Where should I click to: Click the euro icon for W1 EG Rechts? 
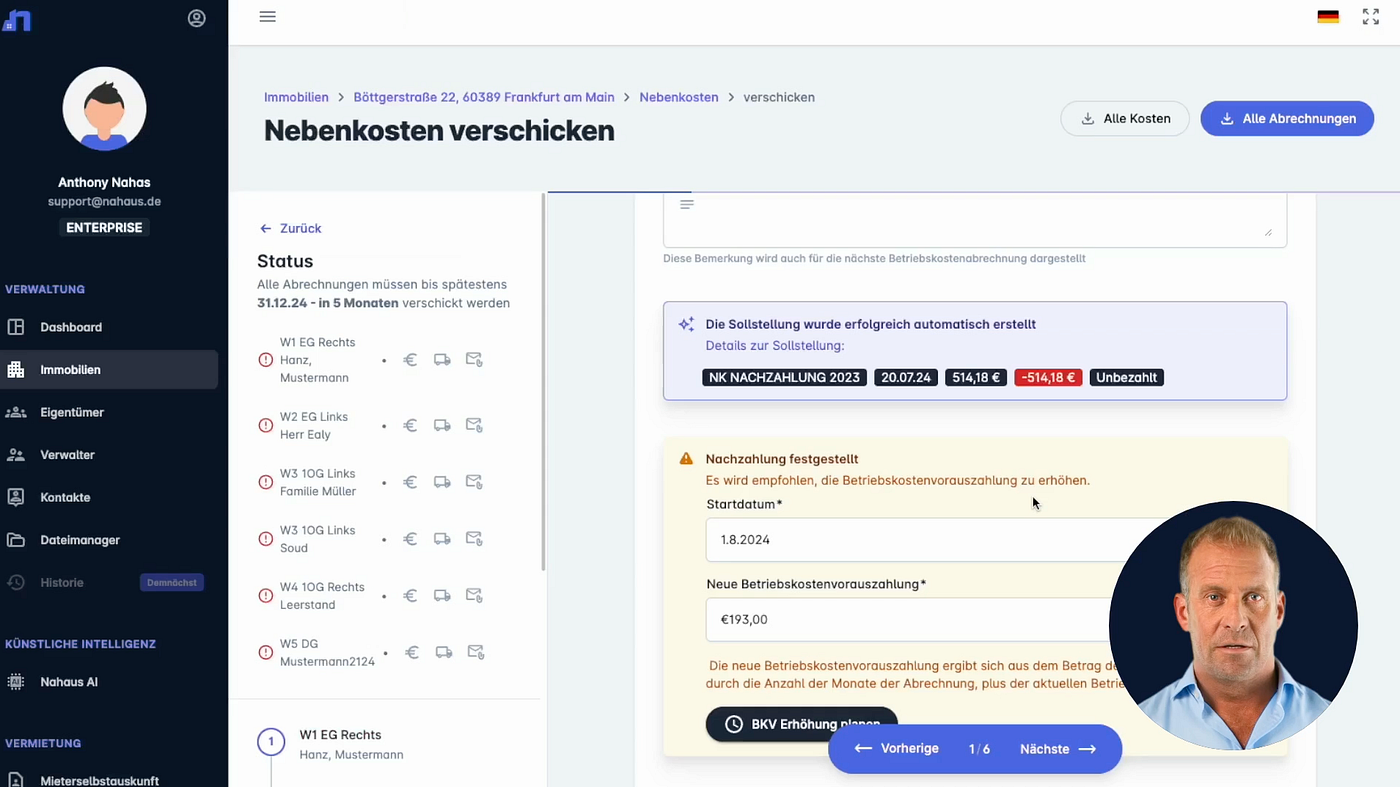(x=410, y=360)
